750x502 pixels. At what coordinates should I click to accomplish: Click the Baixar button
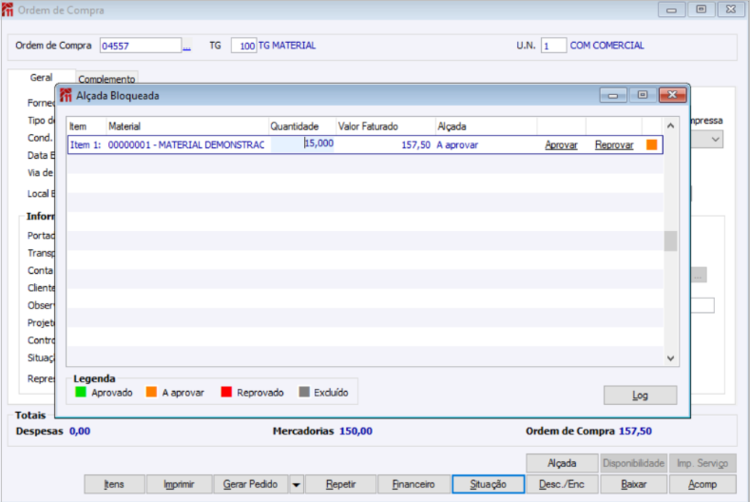click(x=634, y=484)
